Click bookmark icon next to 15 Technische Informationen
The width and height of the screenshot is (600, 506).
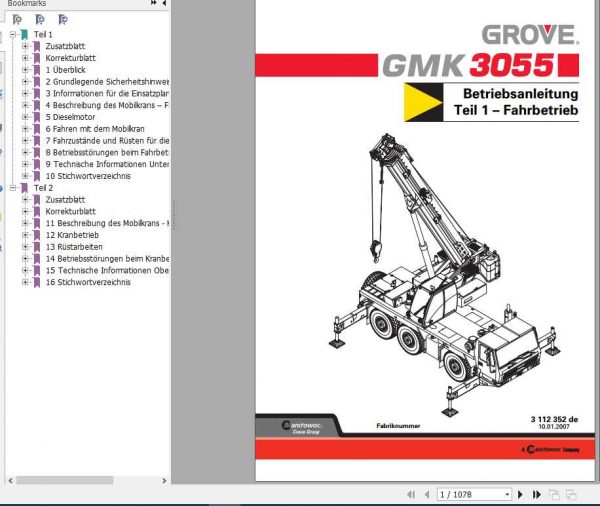37,271
